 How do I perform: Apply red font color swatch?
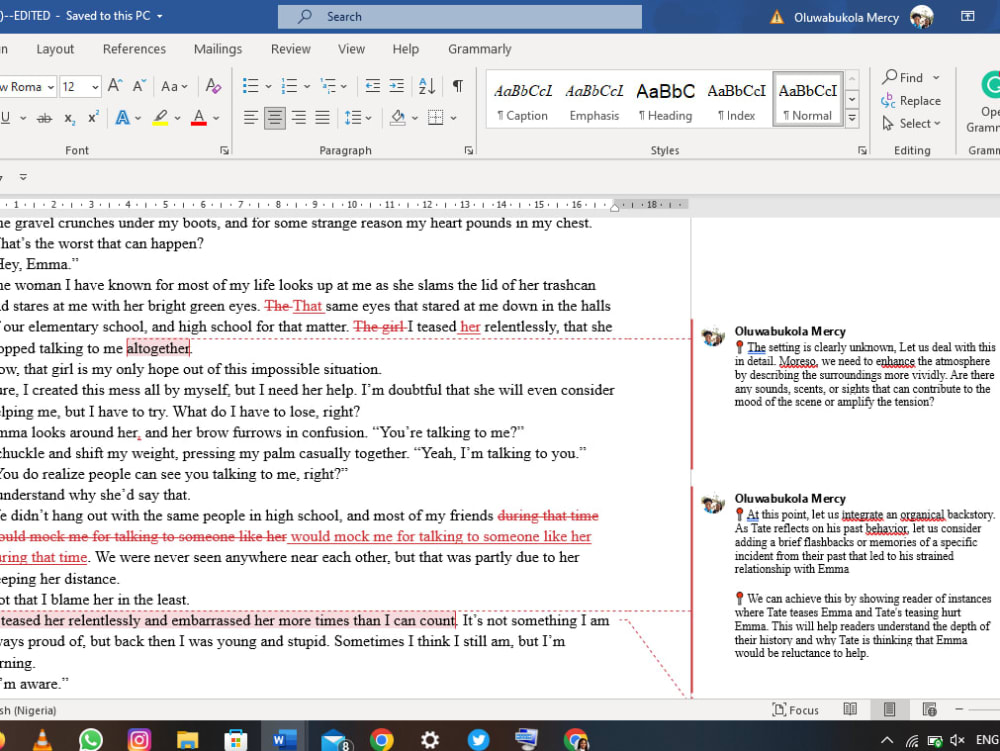click(x=200, y=117)
